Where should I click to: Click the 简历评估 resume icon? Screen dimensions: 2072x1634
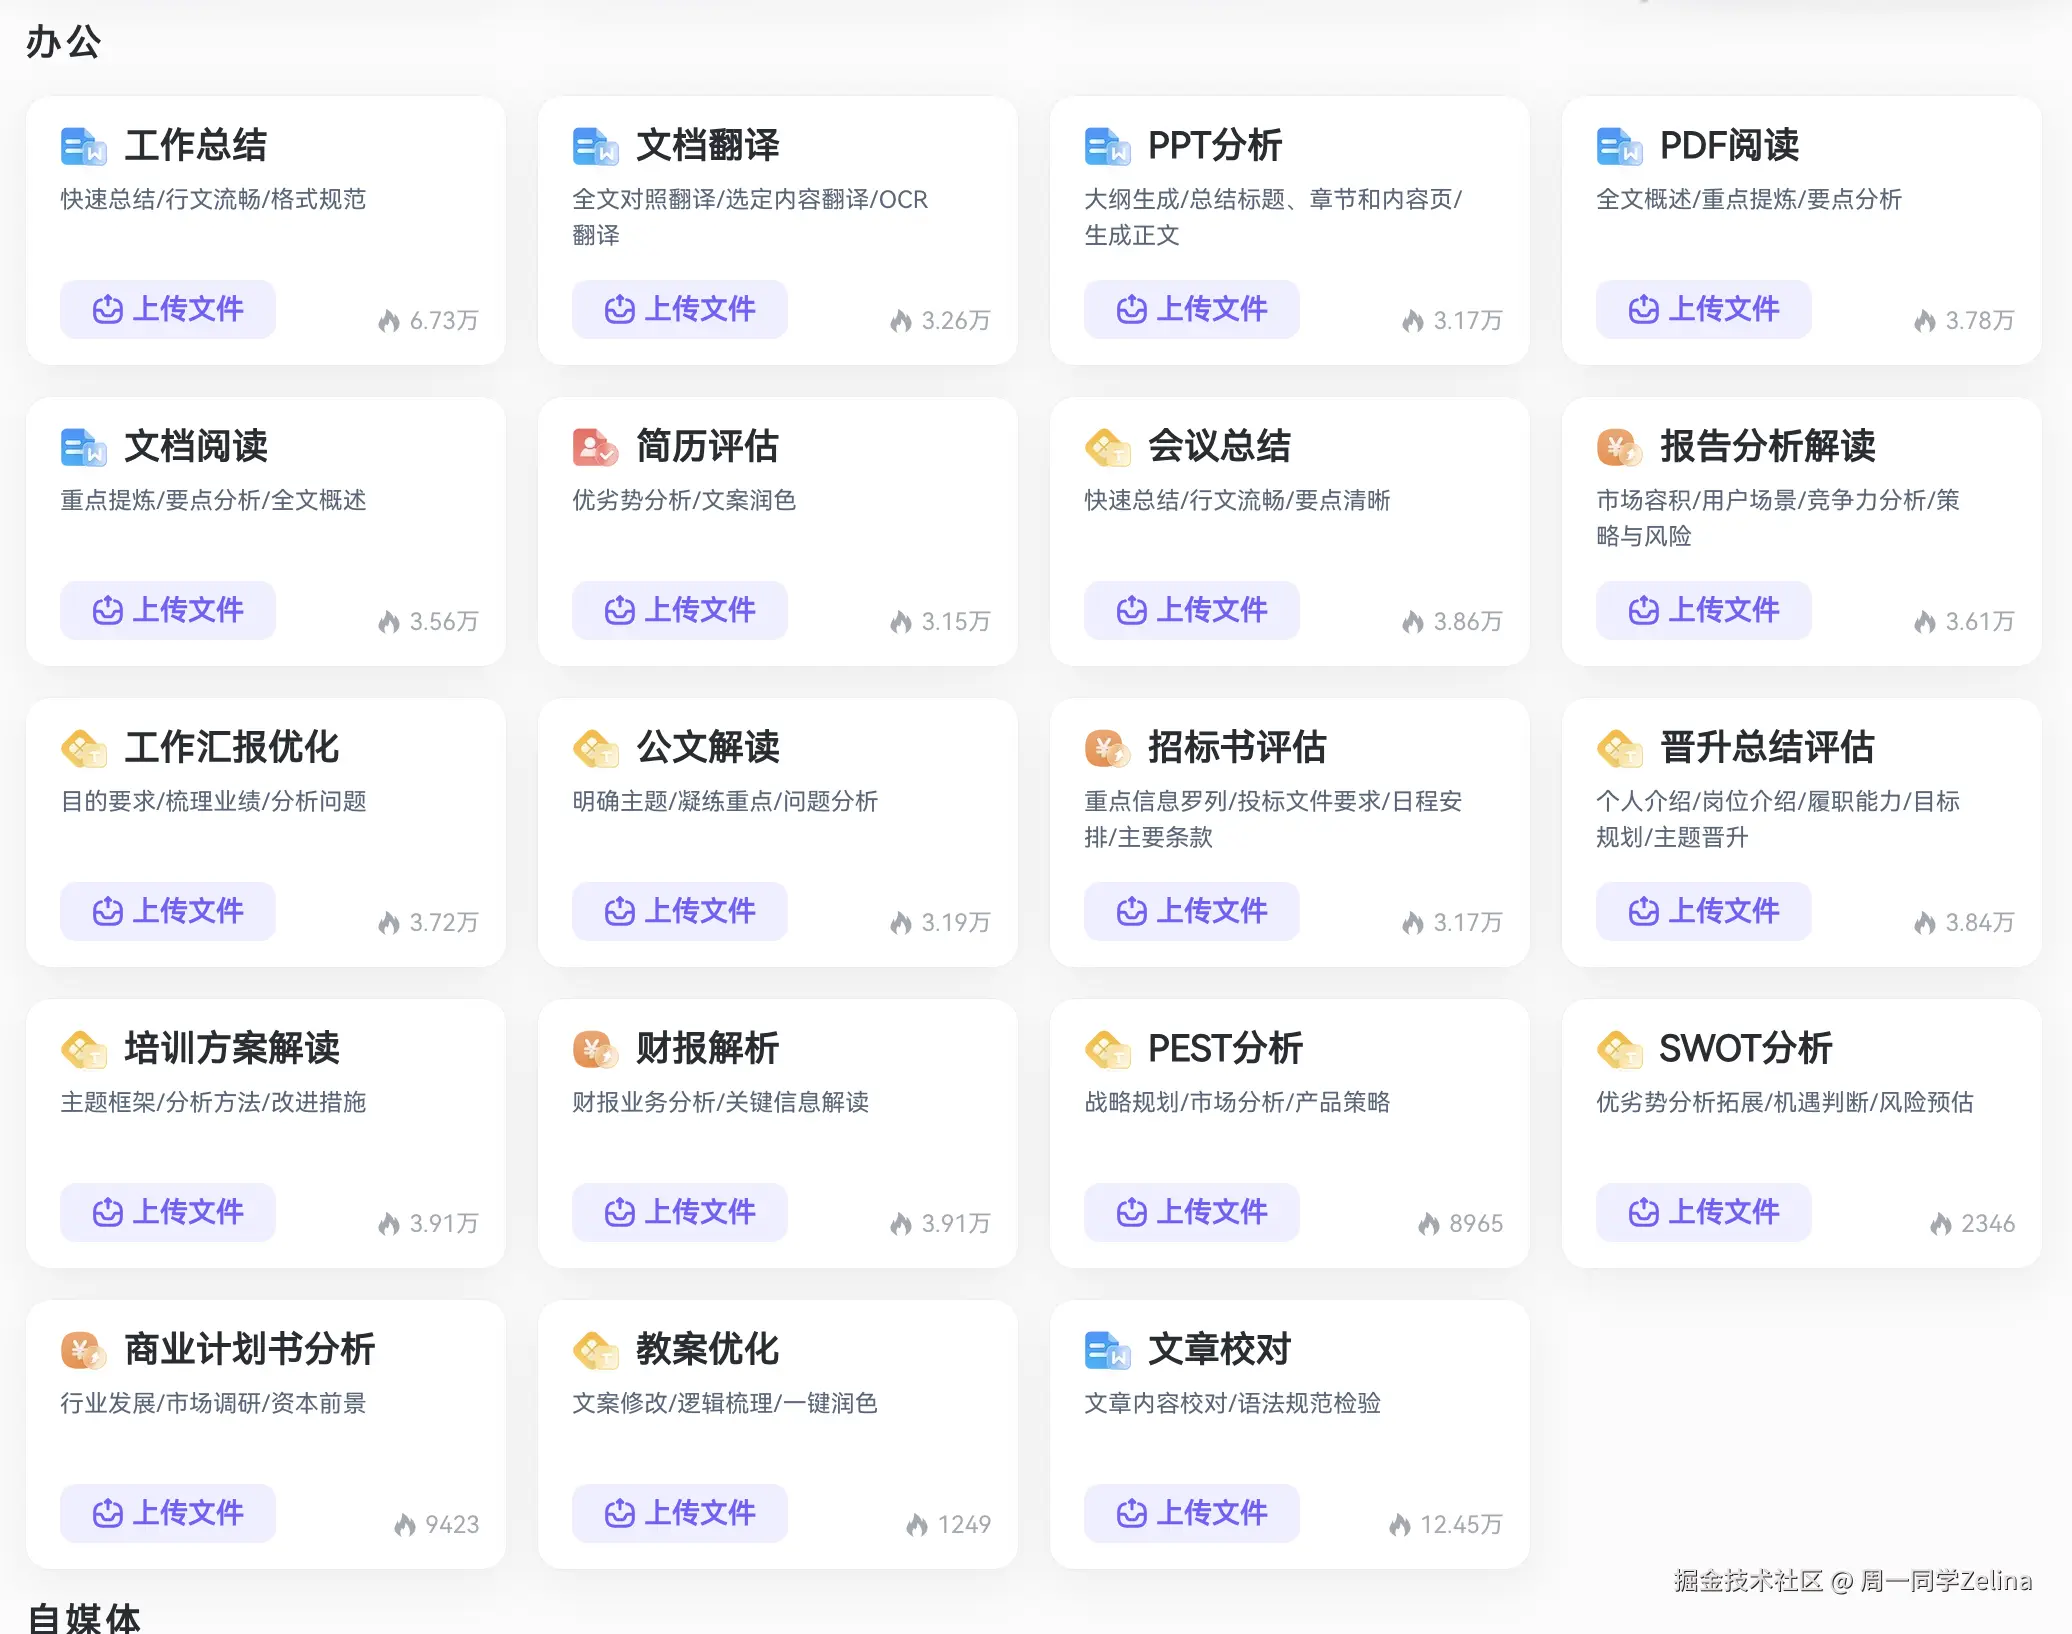[595, 447]
